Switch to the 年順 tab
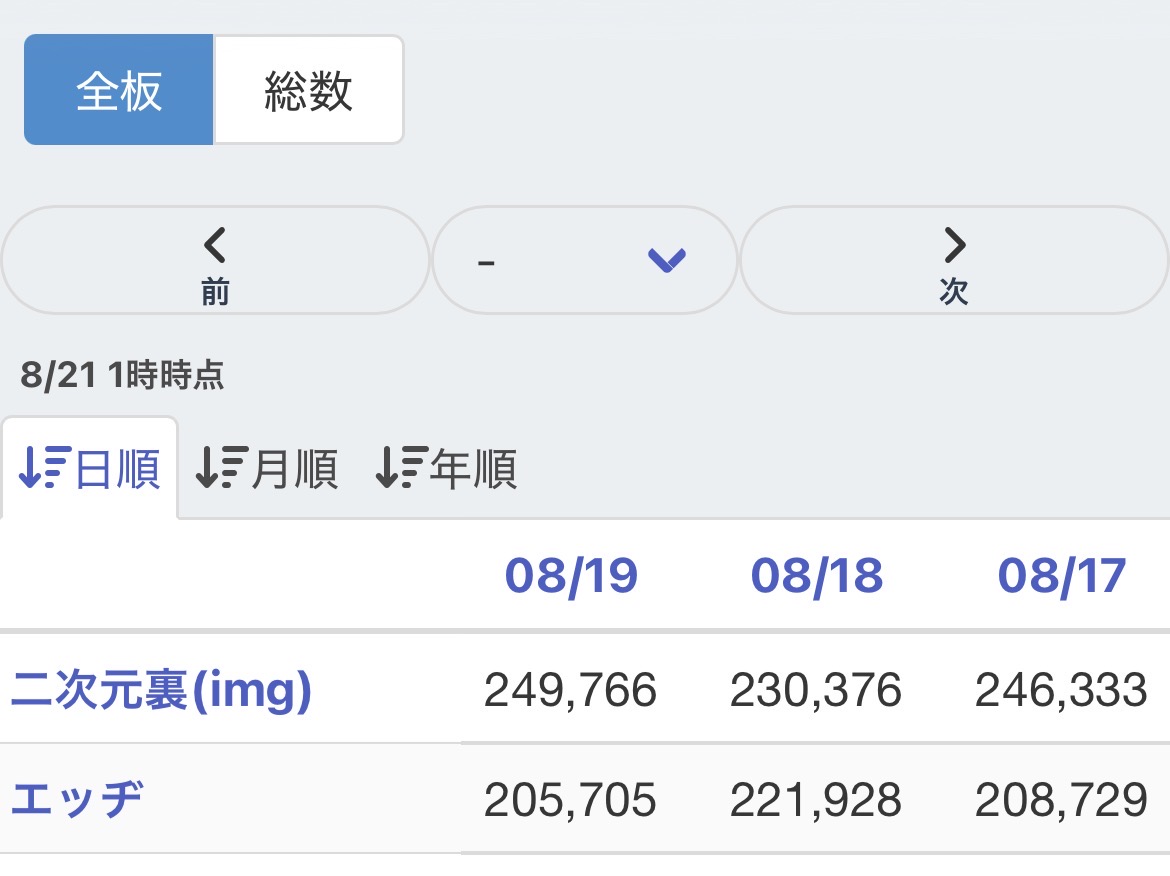The height and width of the screenshot is (876, 1170). 446,469
